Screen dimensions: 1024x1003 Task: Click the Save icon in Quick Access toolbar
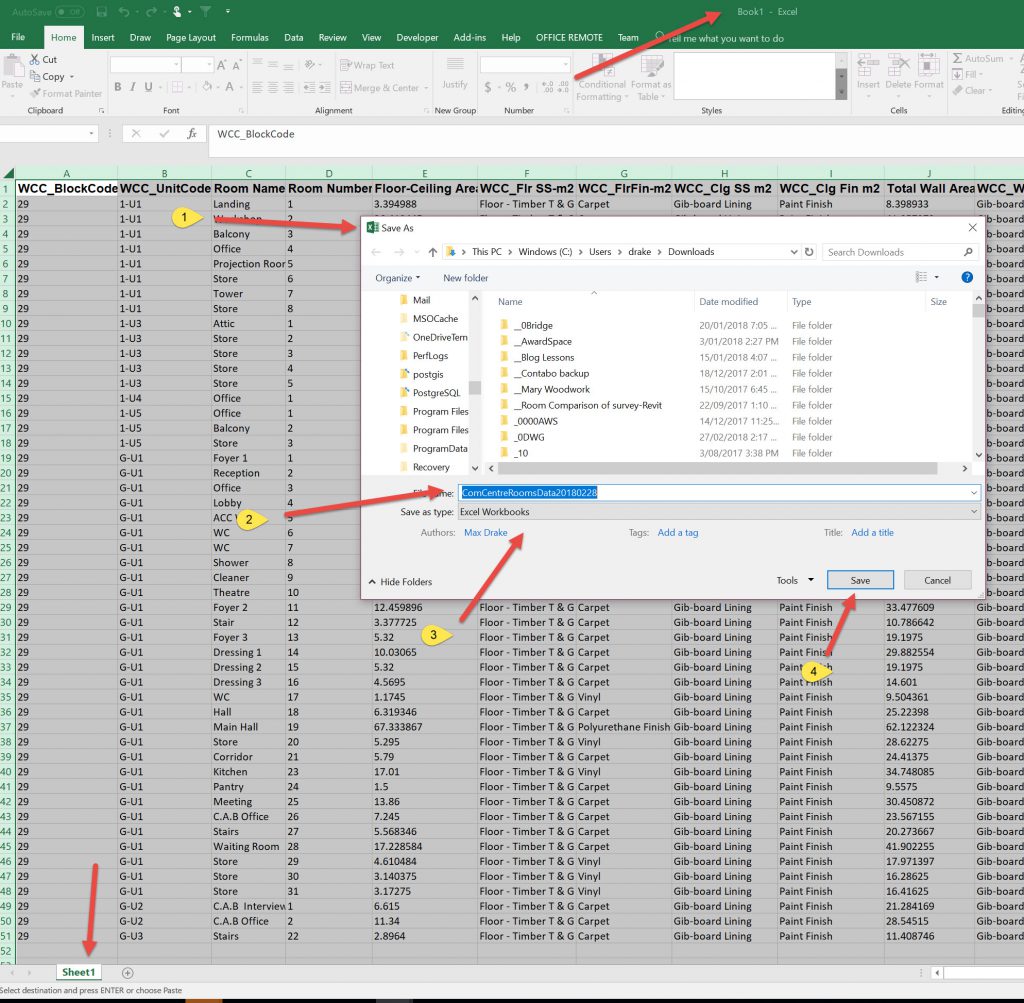coord(101,12)
